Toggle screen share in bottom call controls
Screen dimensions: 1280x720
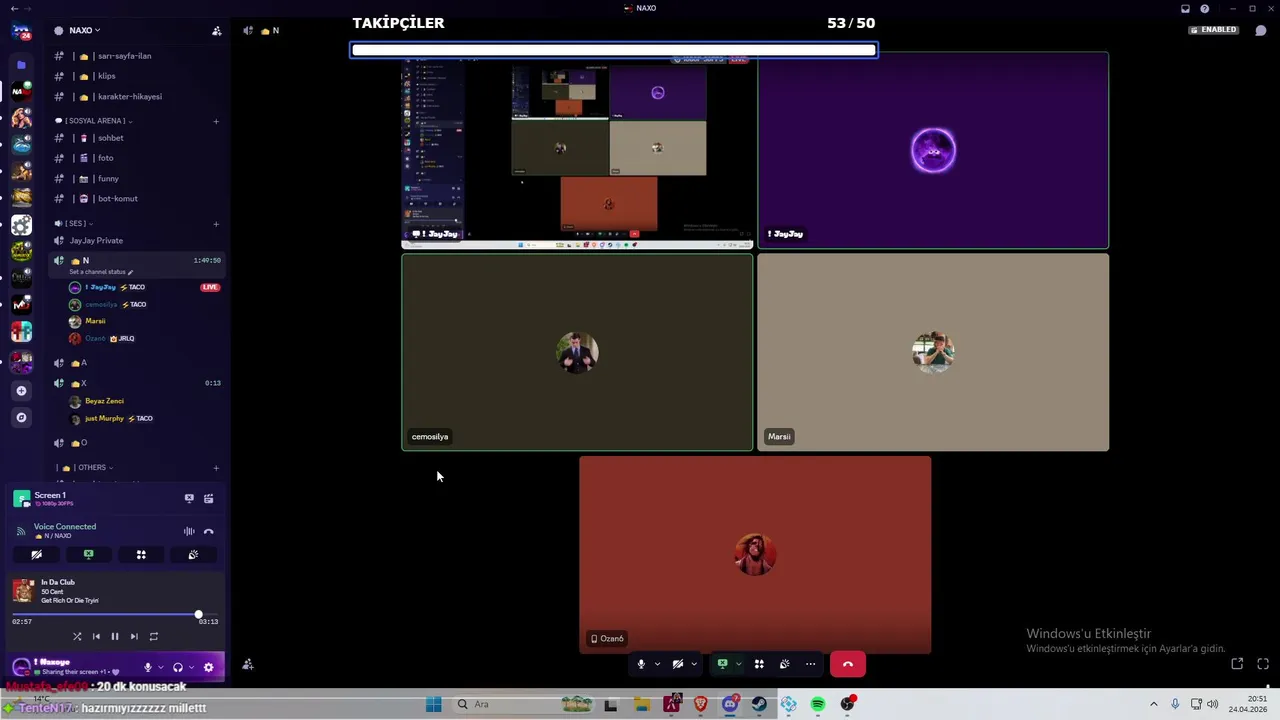(x=722, y=664)
